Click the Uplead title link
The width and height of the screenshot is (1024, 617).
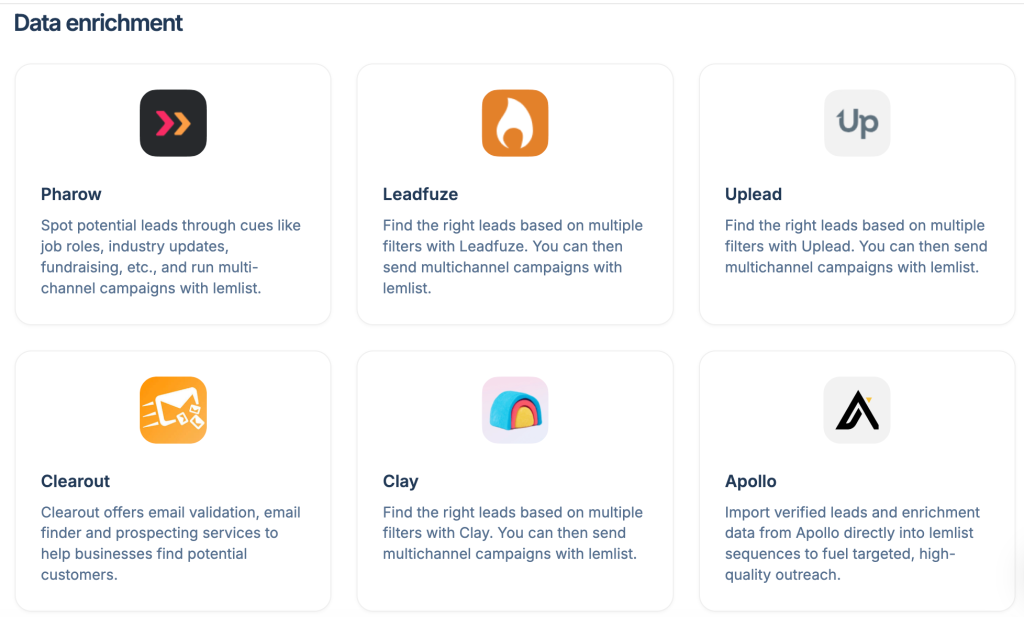click(753, 194)
